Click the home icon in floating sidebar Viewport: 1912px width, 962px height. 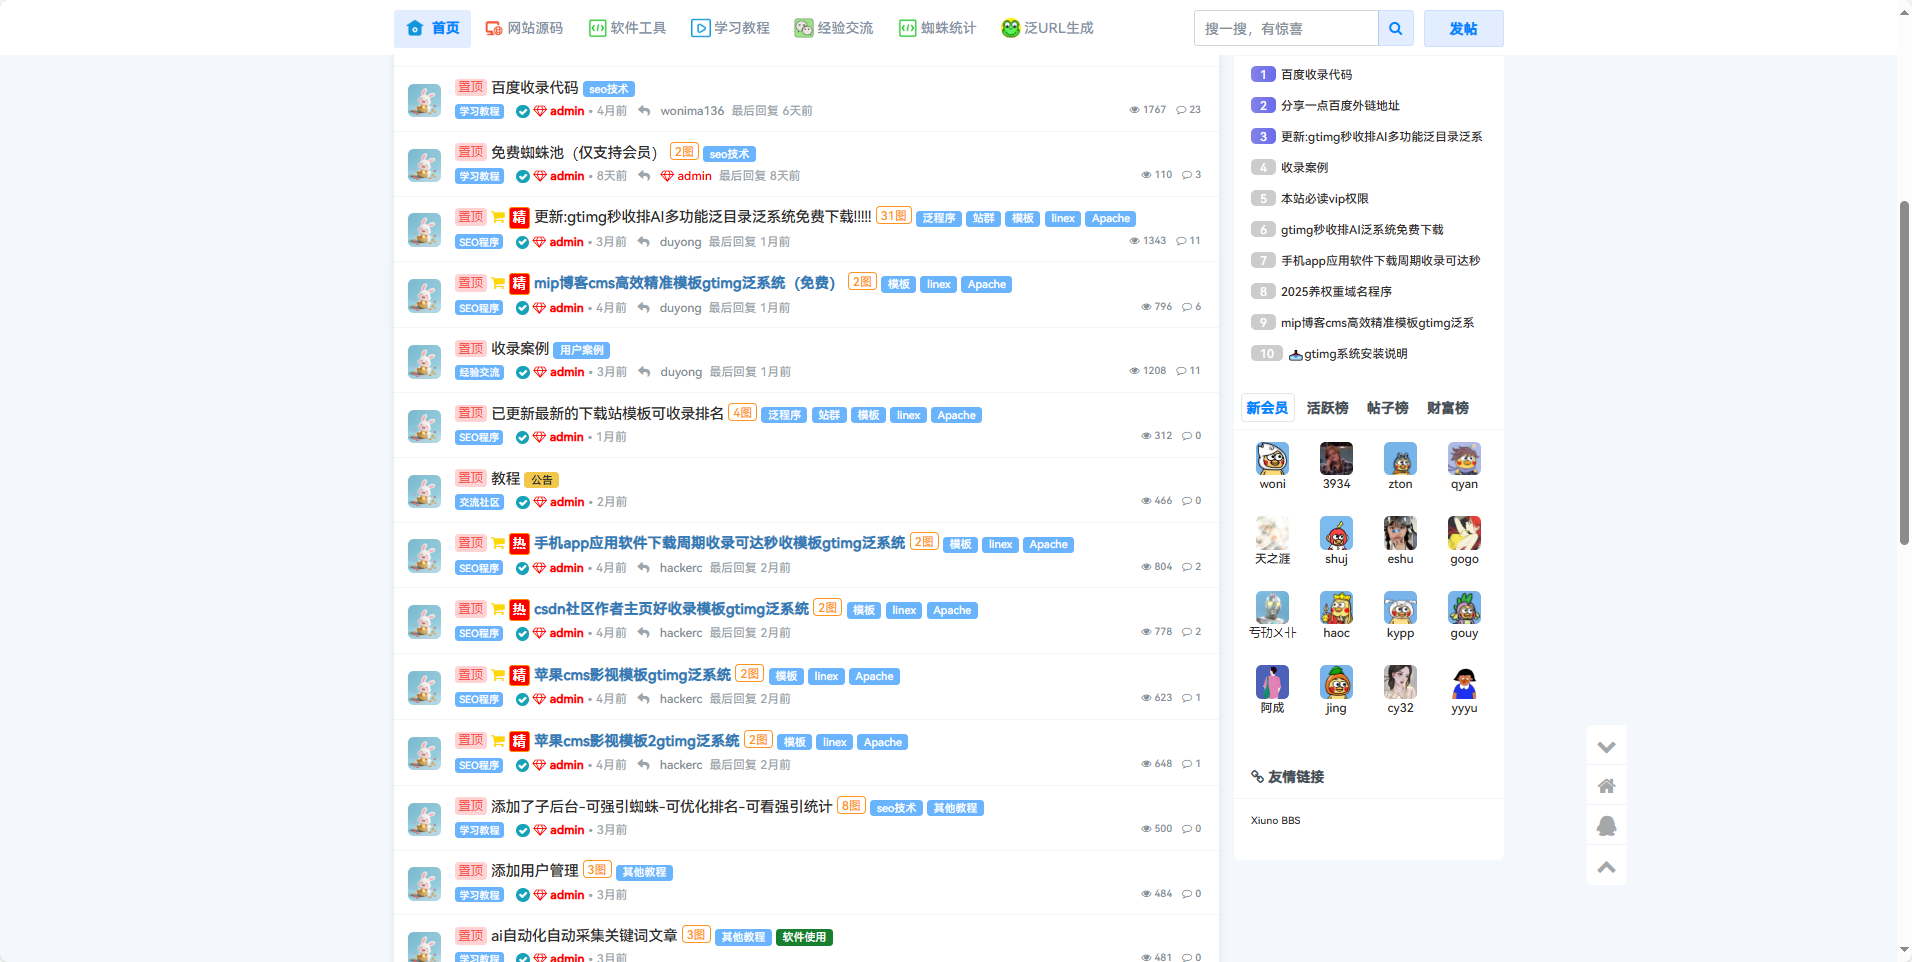(1606, 786)
